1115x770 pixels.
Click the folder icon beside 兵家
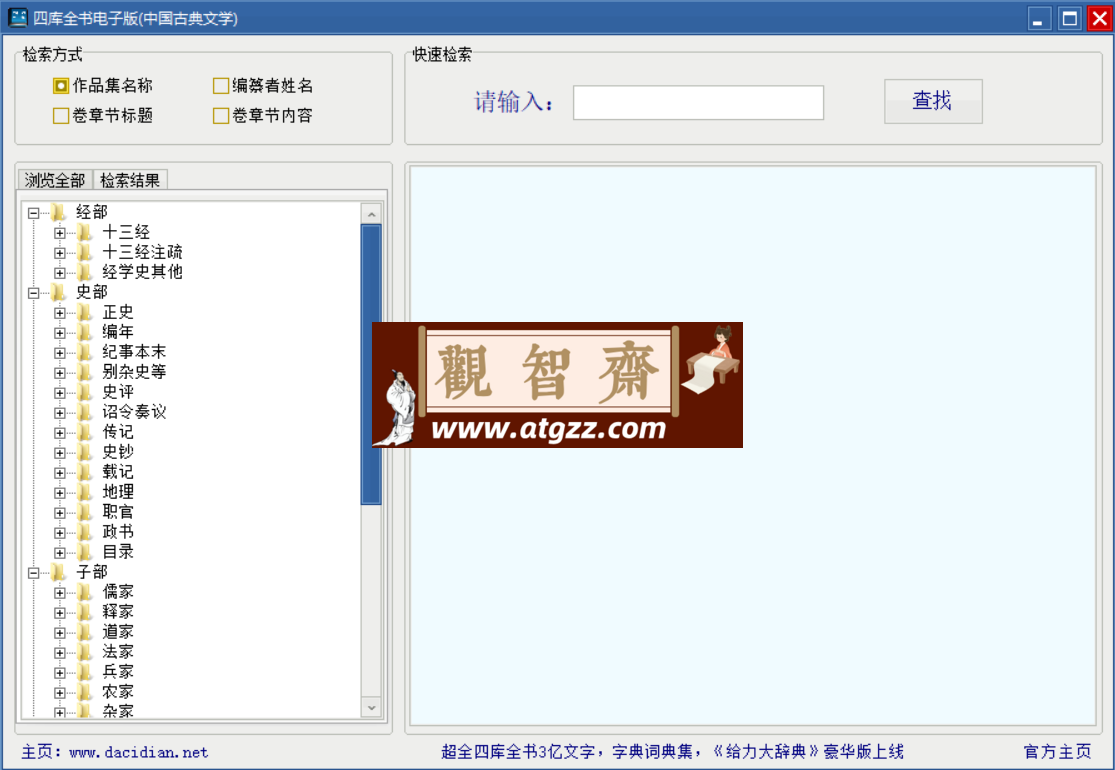point(85,672)
